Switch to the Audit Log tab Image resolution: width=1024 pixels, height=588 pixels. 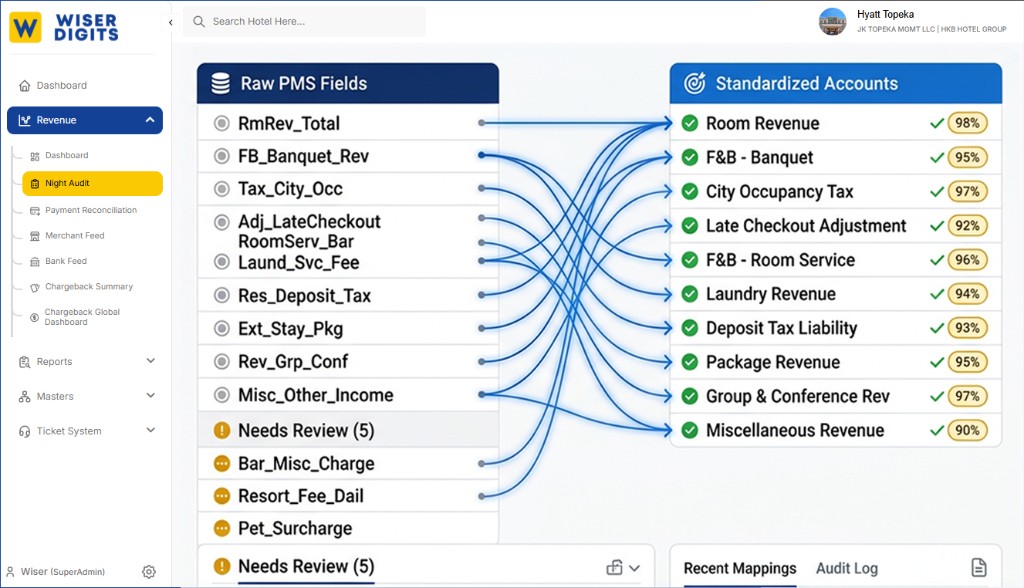coord(847,567)
